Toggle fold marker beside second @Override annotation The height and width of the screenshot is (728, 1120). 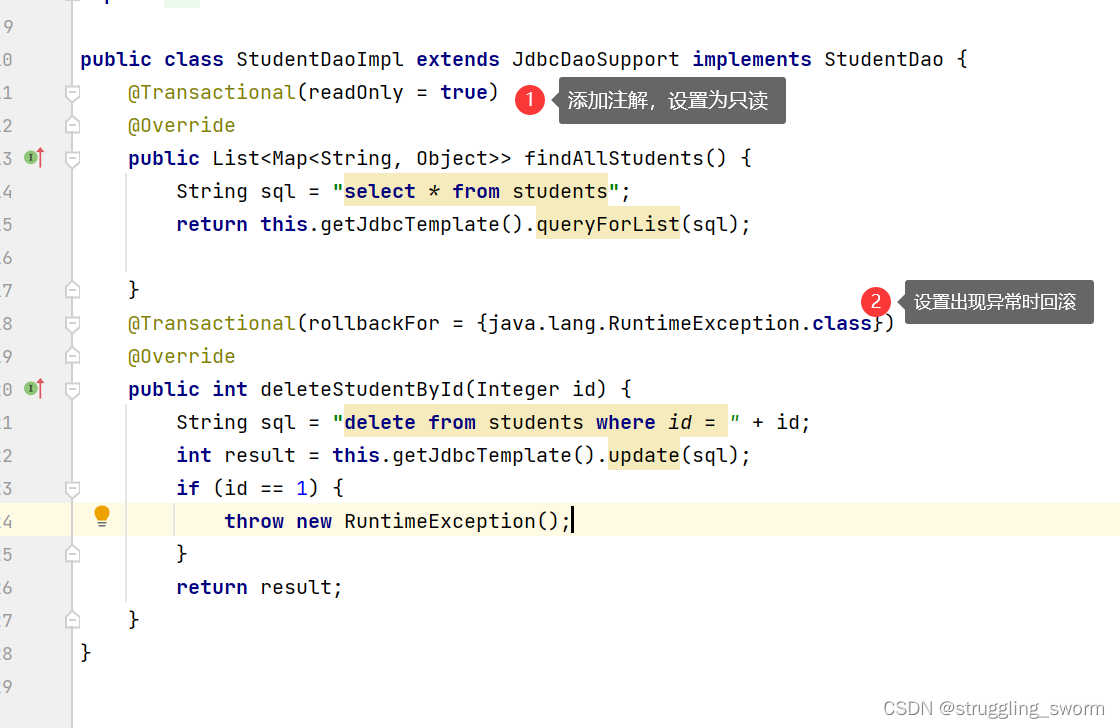pyautogui.click(x=72, y=356)
